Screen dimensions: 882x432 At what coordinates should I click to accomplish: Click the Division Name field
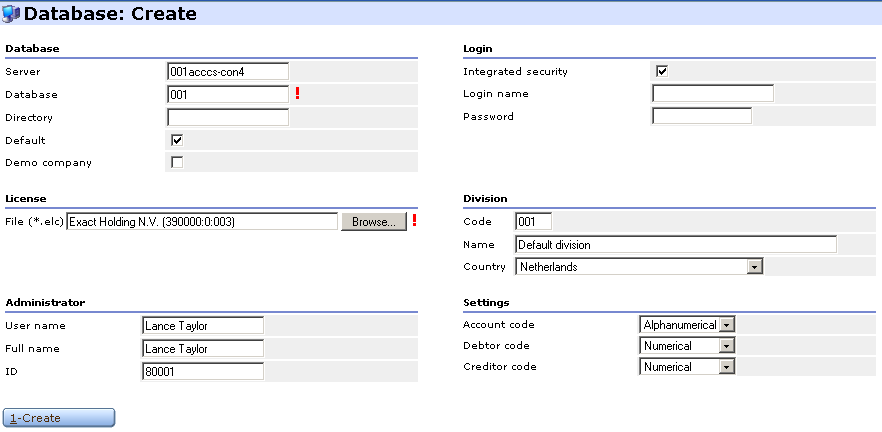pyautogui.click(x=676, y=244)
